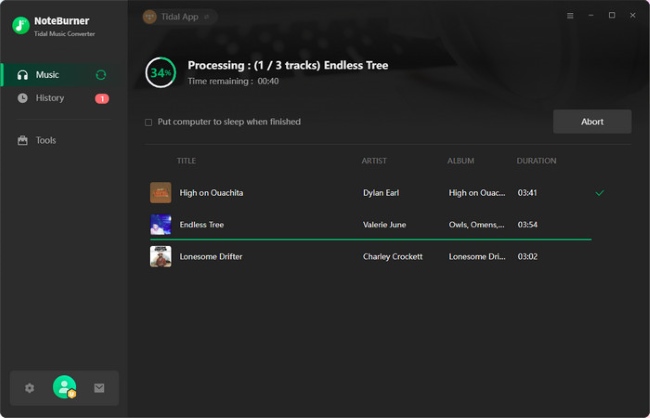This screenshot has width=650, height=418.
Task: Click duration 03:54
Action: pyautogui.click(x=528, y=225)
